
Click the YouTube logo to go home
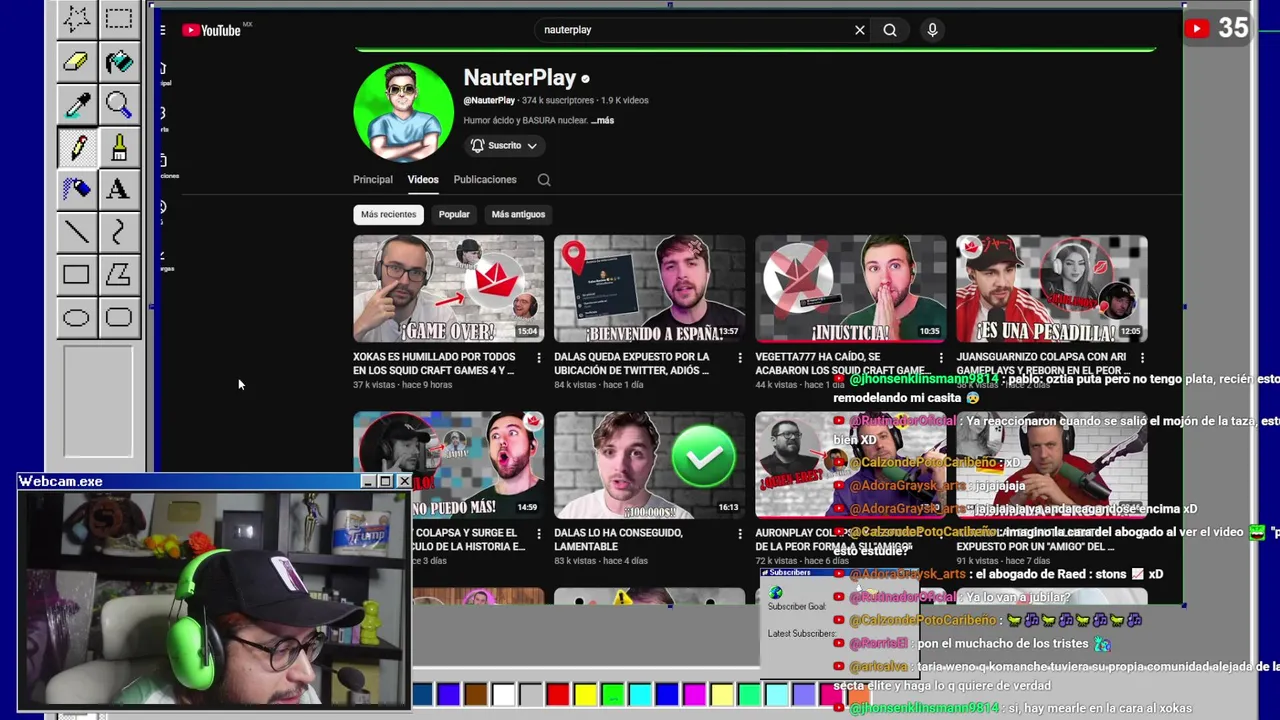point(212,30)
